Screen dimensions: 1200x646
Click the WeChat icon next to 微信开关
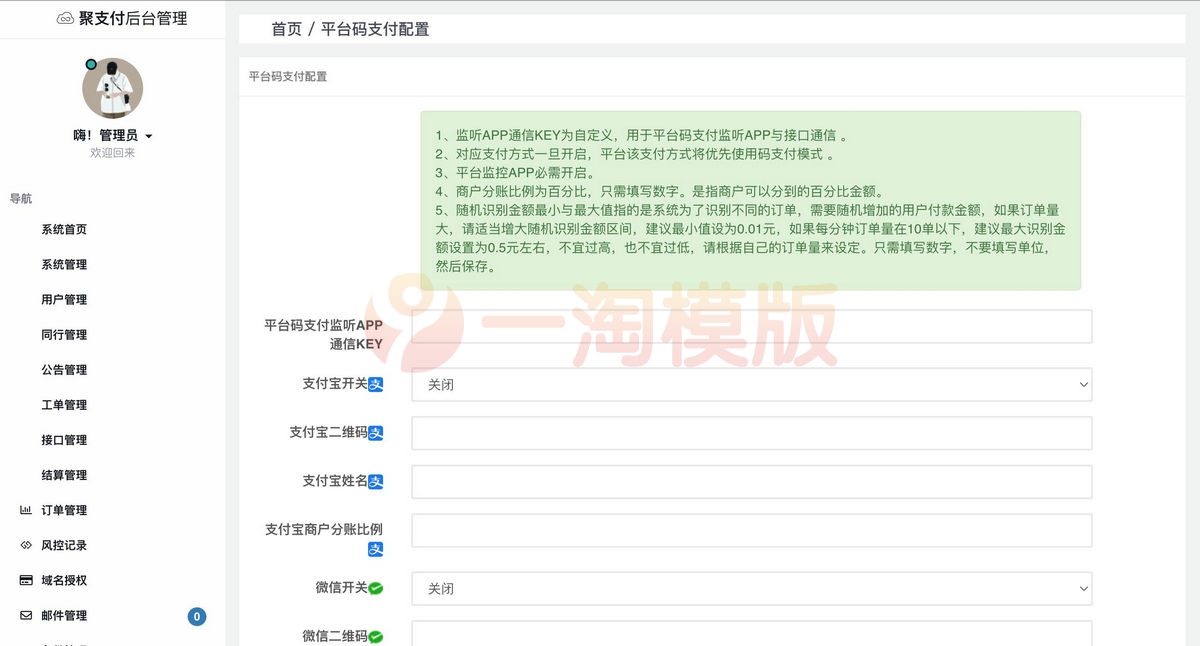point(376,588)
